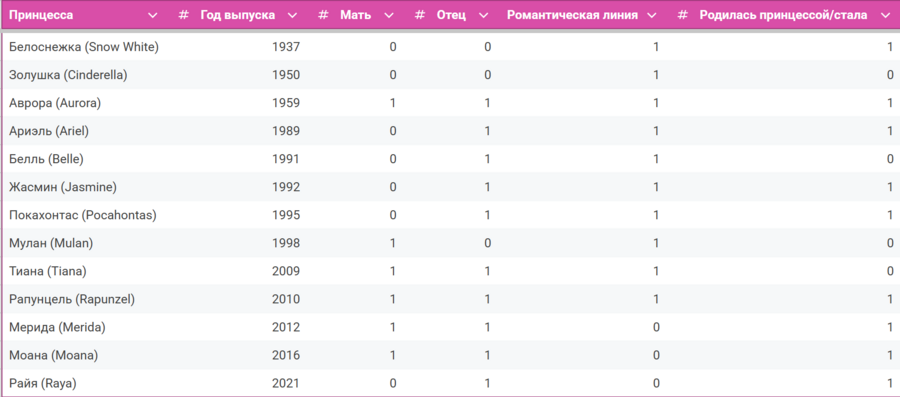Select the year 1959 cell
Screen dimensions: 900x397
[x=286, y=103]
